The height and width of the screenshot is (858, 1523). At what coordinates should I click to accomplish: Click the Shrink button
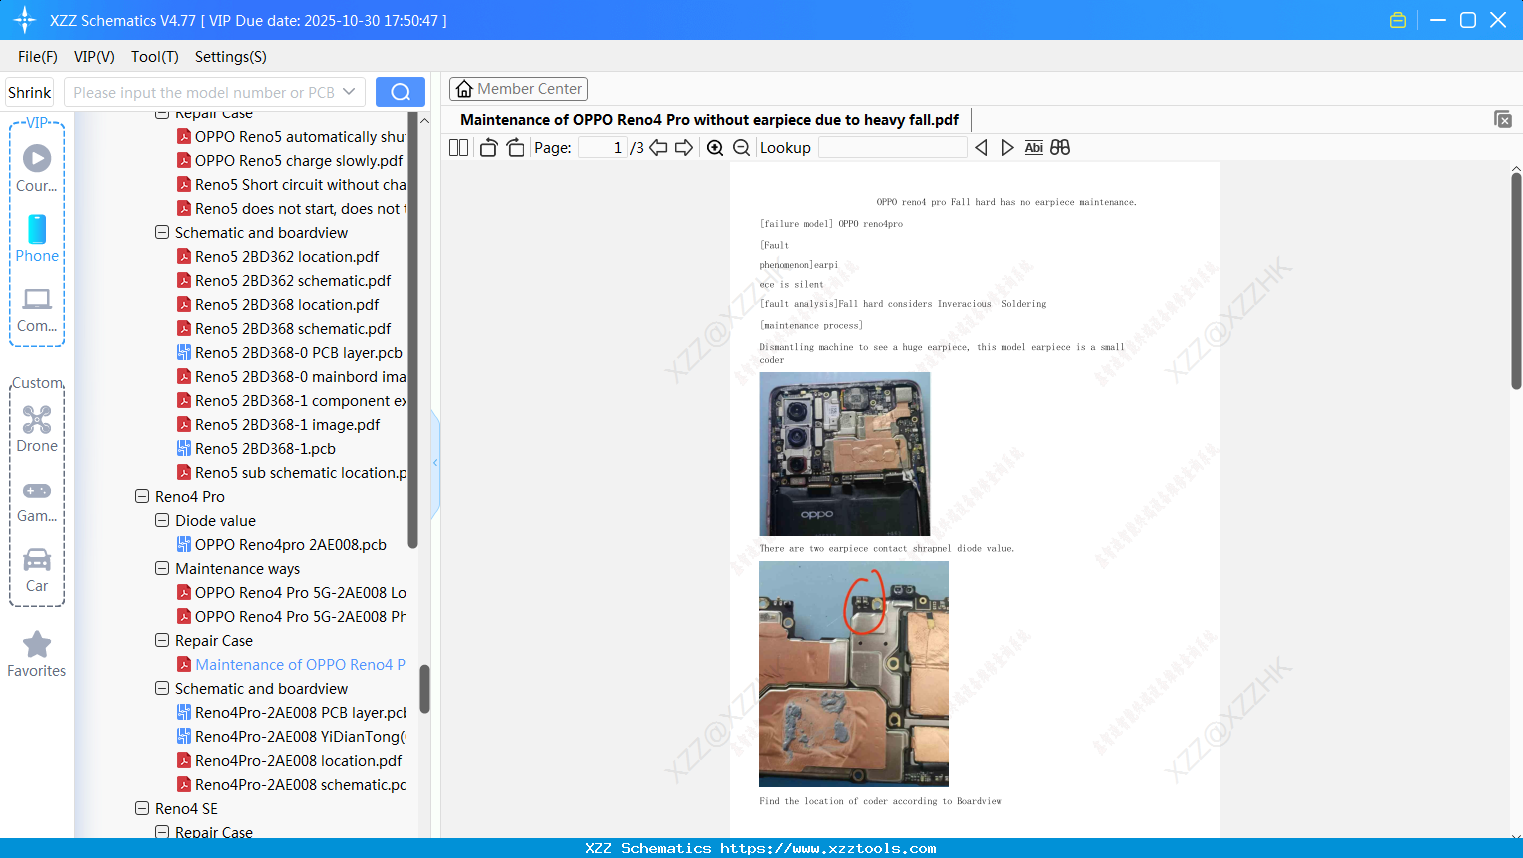[x=30, y=92]
